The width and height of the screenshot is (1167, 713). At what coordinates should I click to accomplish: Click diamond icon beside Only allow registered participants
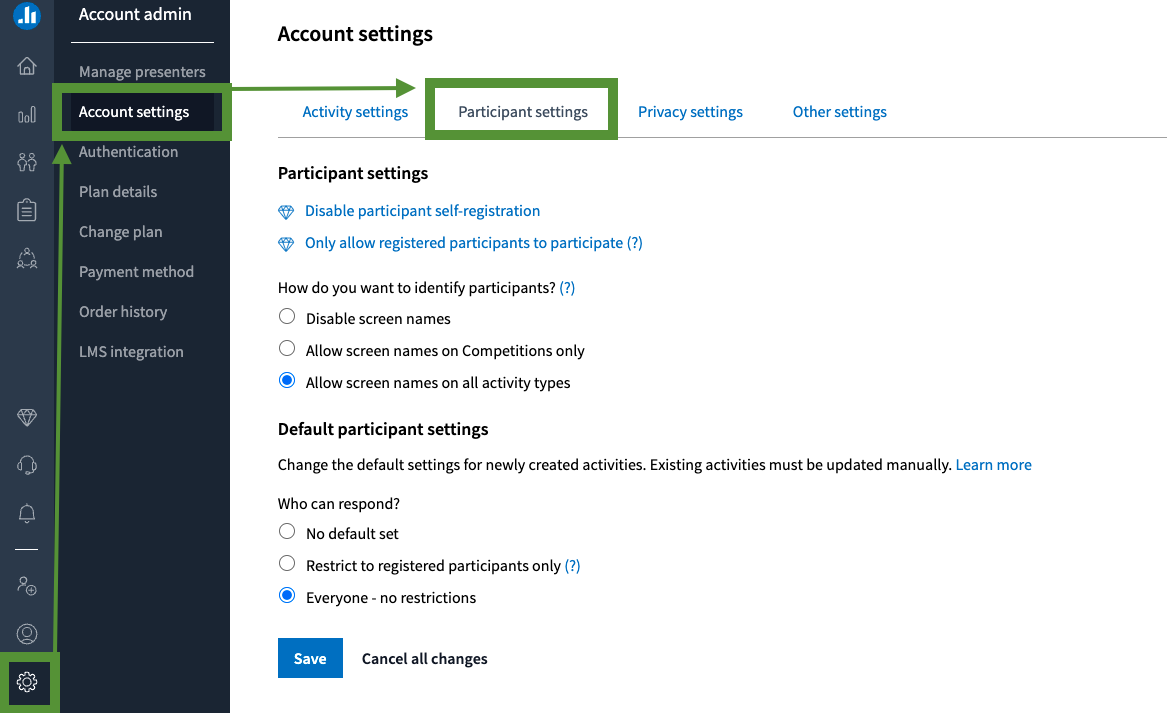click(286, 244)
